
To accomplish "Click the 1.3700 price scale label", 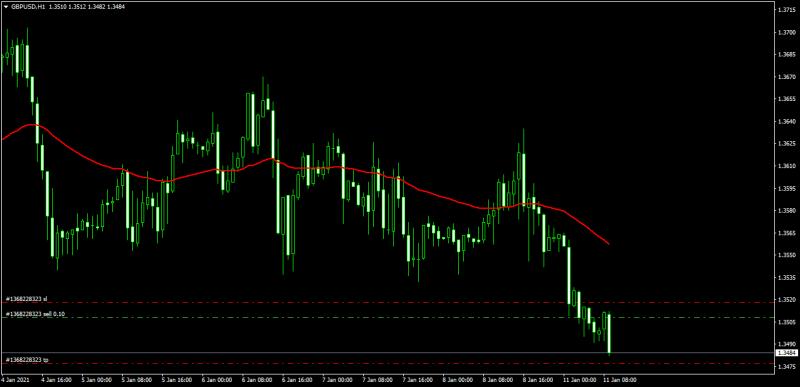I will pos(786,32).
